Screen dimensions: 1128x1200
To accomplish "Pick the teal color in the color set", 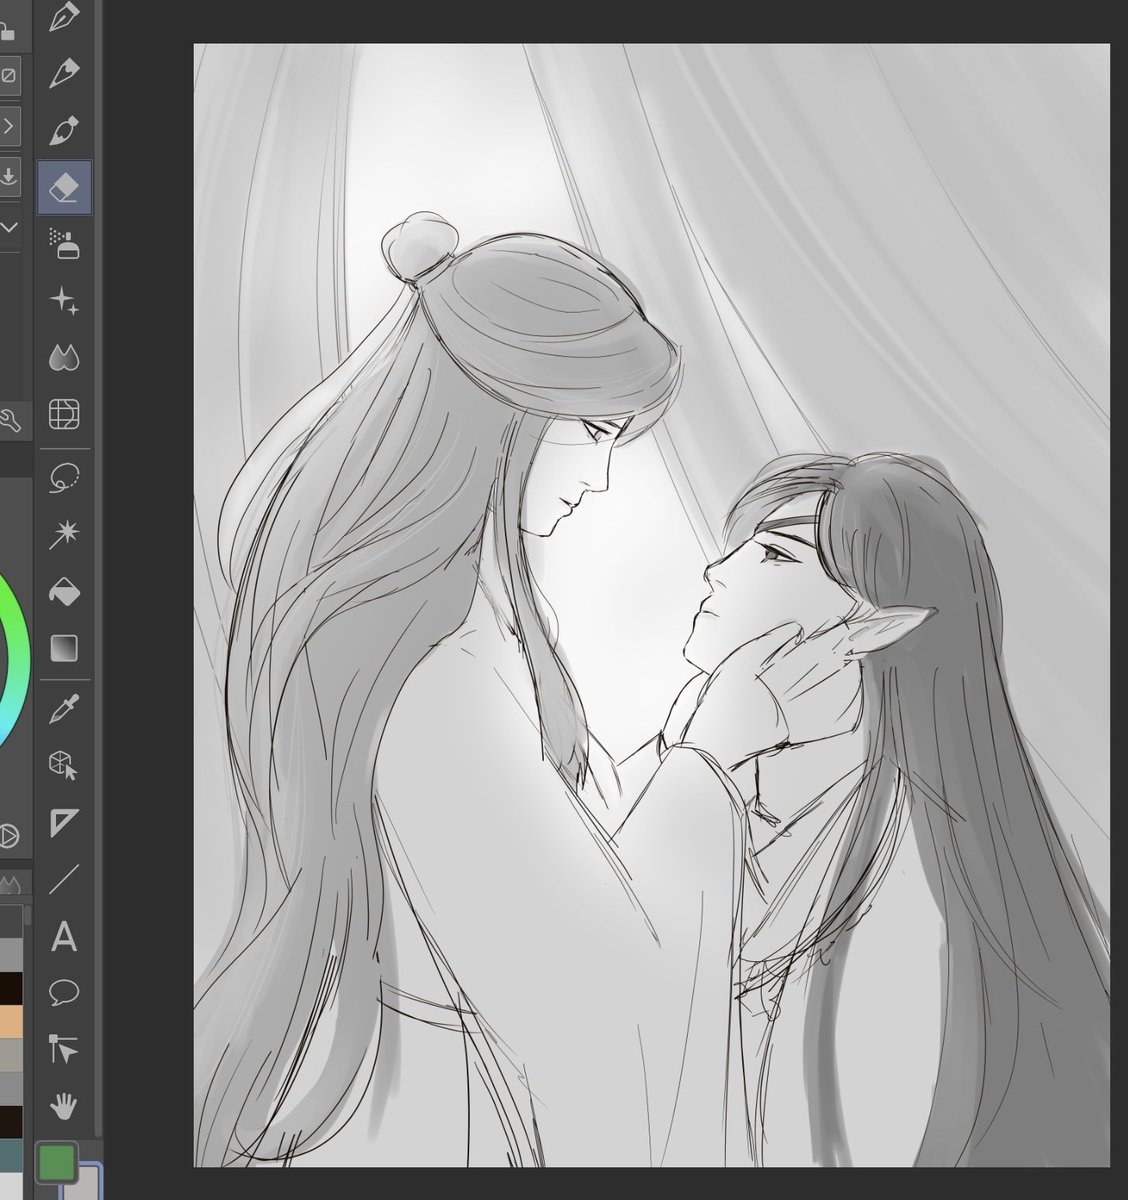I will coord(11,1155).
